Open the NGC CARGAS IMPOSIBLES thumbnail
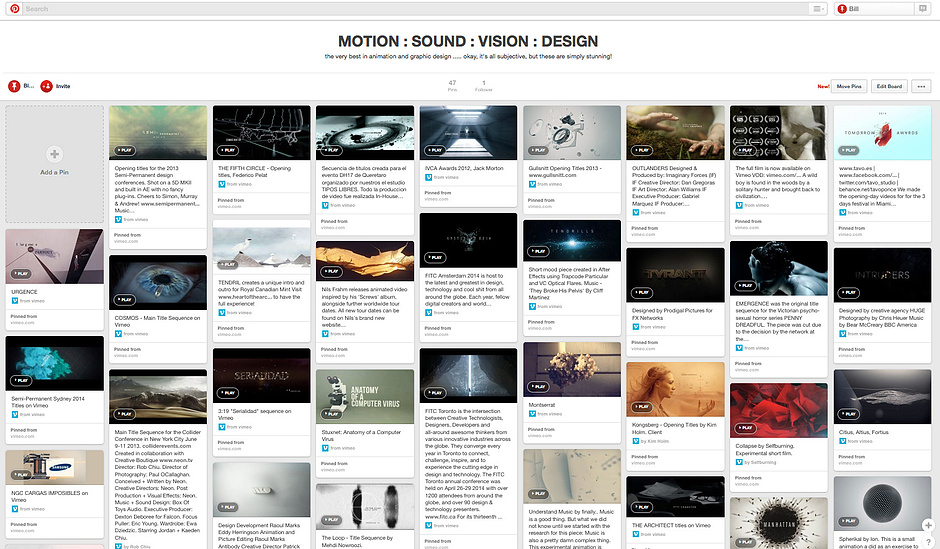940x549 pixels. [55, 467]
